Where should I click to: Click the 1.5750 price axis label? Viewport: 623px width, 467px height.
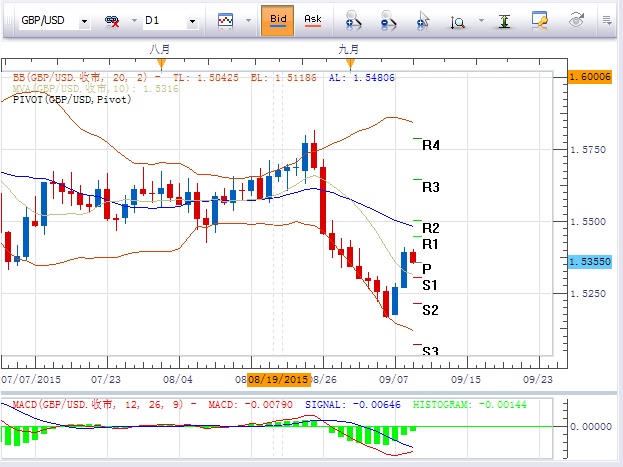[x=588, y=150]
